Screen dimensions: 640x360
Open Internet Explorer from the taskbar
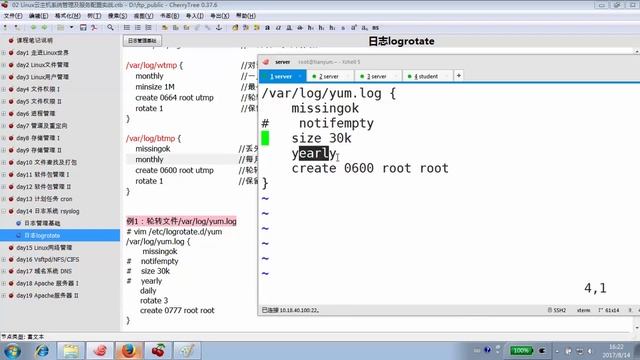pos(42,351)
